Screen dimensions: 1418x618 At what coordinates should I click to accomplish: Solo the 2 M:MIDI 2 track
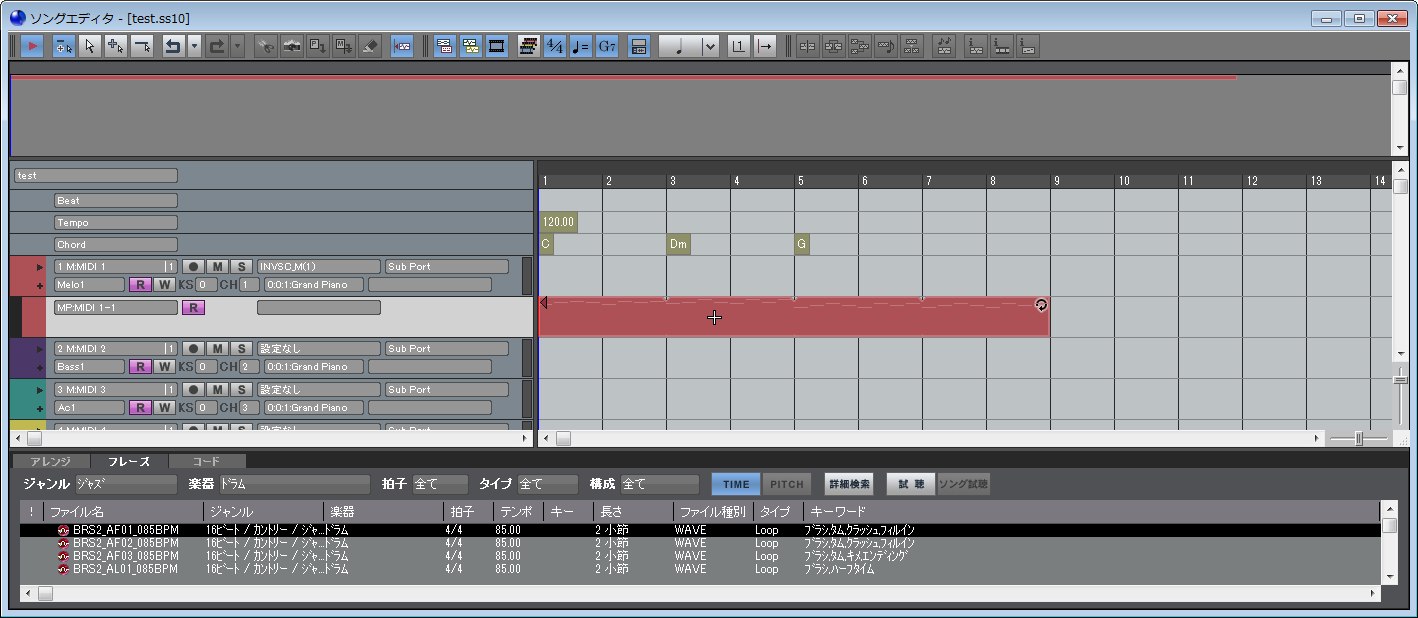240,348
